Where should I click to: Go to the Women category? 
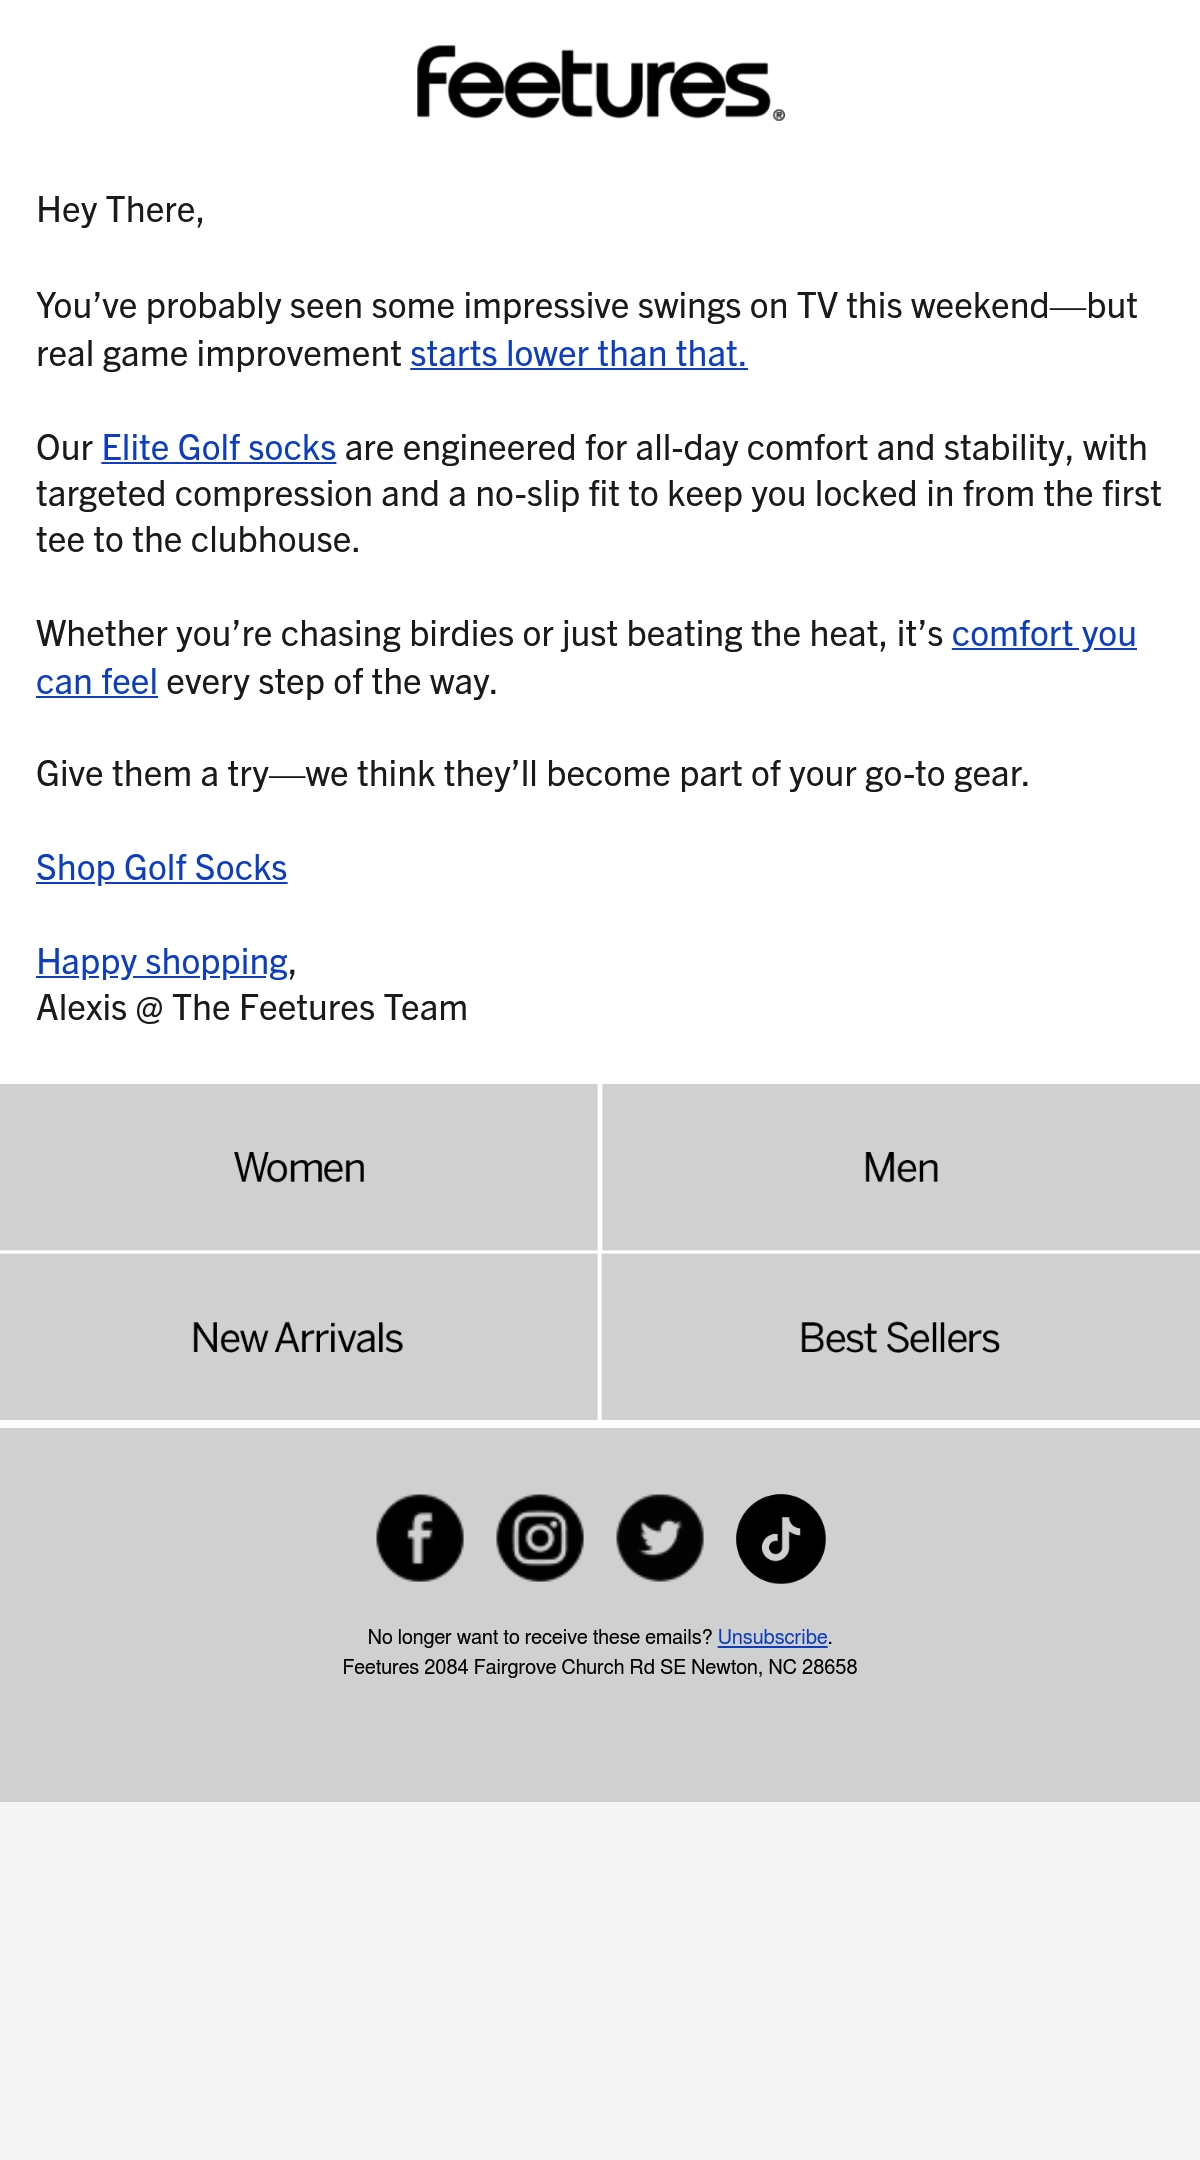coord(299,1167)
